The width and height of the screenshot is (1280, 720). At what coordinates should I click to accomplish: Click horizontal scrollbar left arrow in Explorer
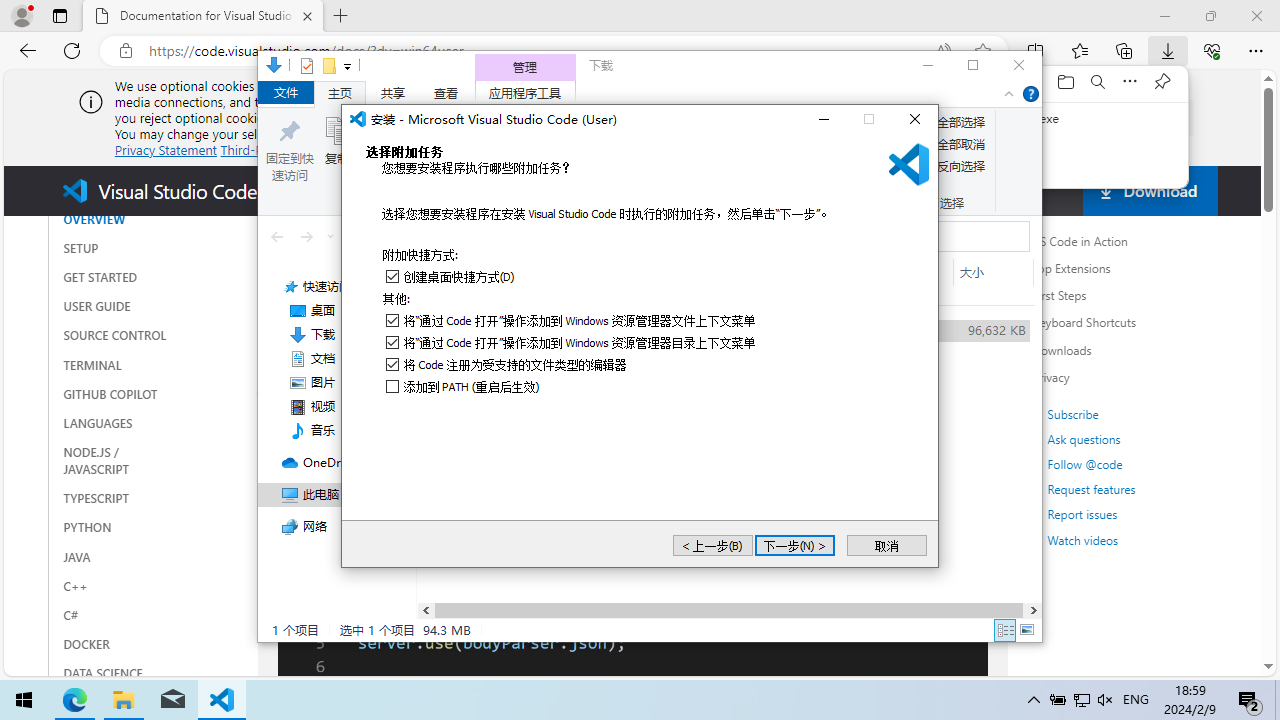[426, 610]
